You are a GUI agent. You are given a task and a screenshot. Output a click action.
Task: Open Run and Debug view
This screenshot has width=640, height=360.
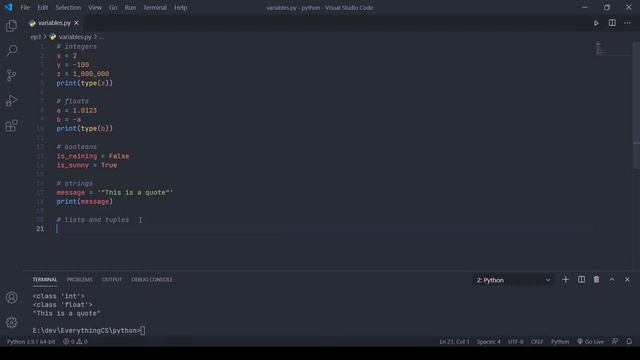tap(11, 100)
